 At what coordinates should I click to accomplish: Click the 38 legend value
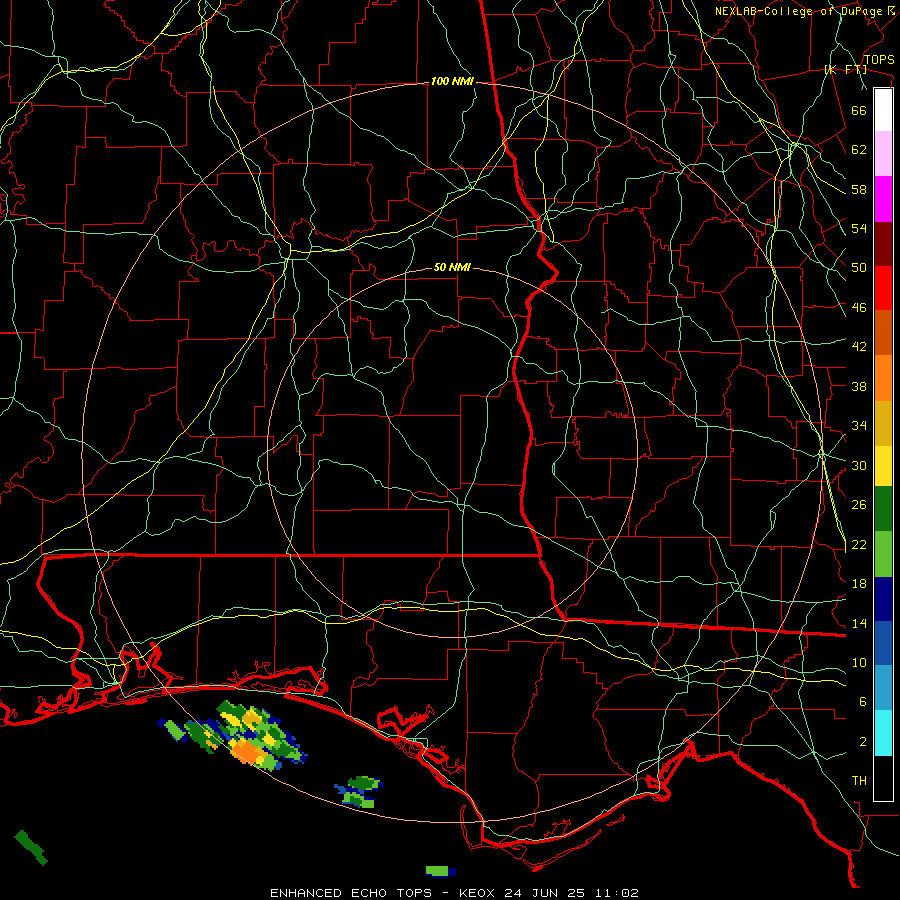pos(859,386)
